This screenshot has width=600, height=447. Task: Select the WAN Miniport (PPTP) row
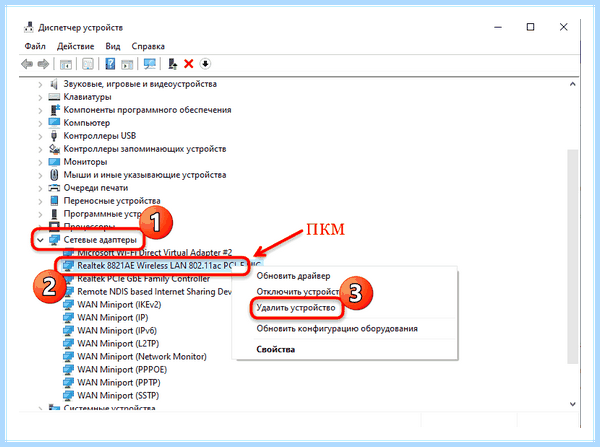(119, 383)
